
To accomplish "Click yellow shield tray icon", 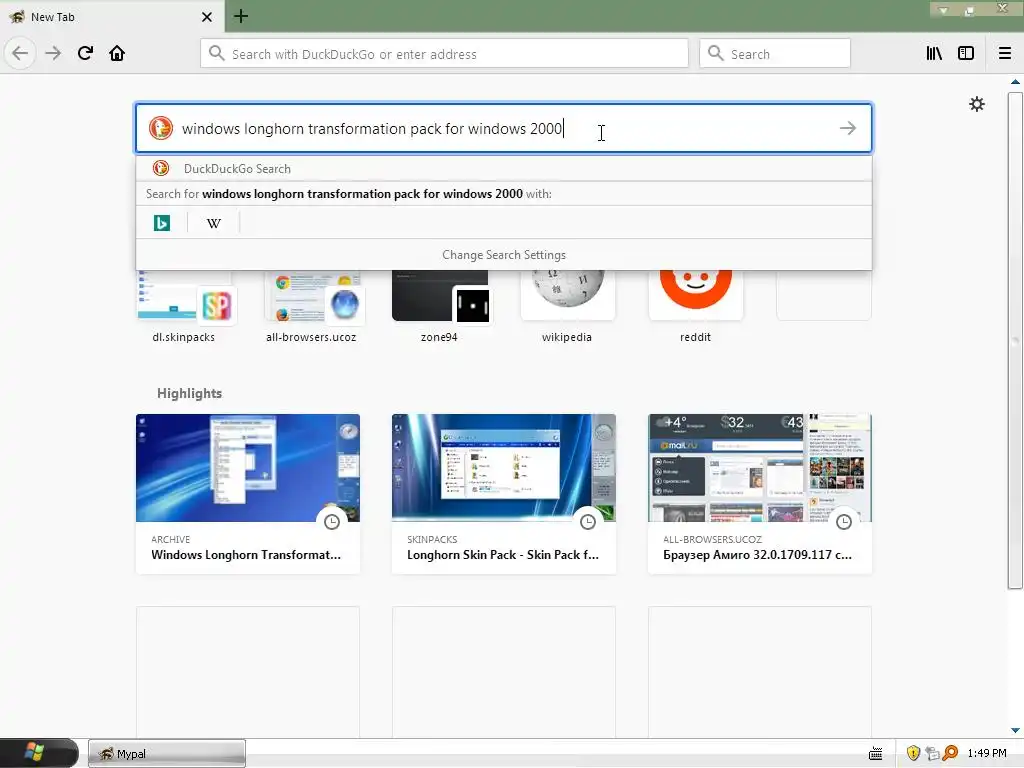I will (913, 754).
